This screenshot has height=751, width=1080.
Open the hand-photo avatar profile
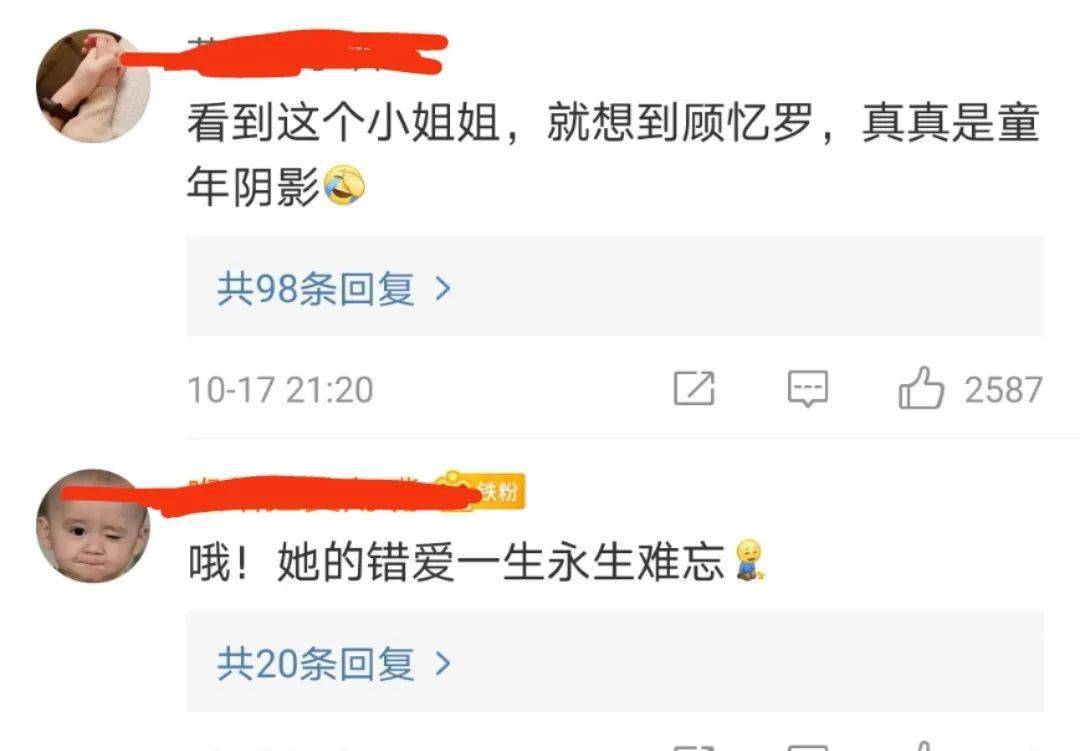[93, 85]
